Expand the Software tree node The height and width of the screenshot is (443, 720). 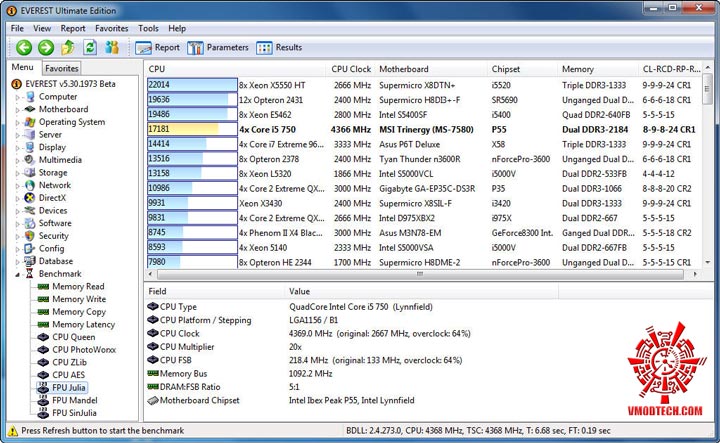pyautogui.click(x=17, y=224)
